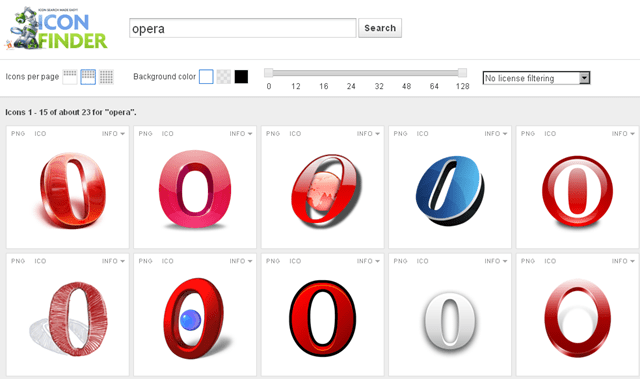This screenshot has width=640, height=379.
Task: Select the black-outlined red Opera icon
Action: [x=322, y=319]
